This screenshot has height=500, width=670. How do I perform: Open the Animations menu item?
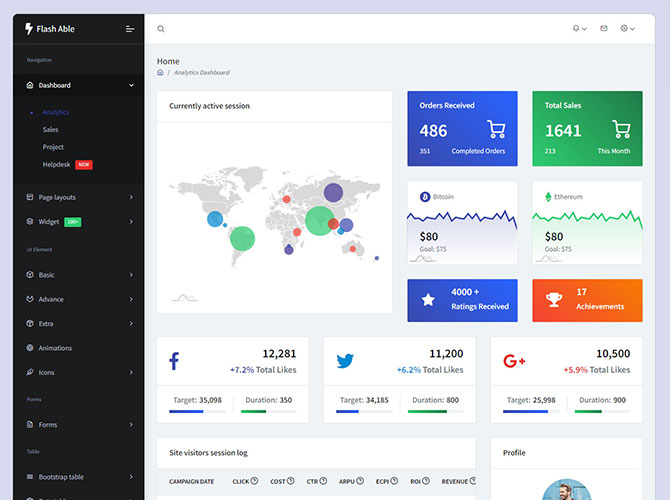(x=55, y=348)
